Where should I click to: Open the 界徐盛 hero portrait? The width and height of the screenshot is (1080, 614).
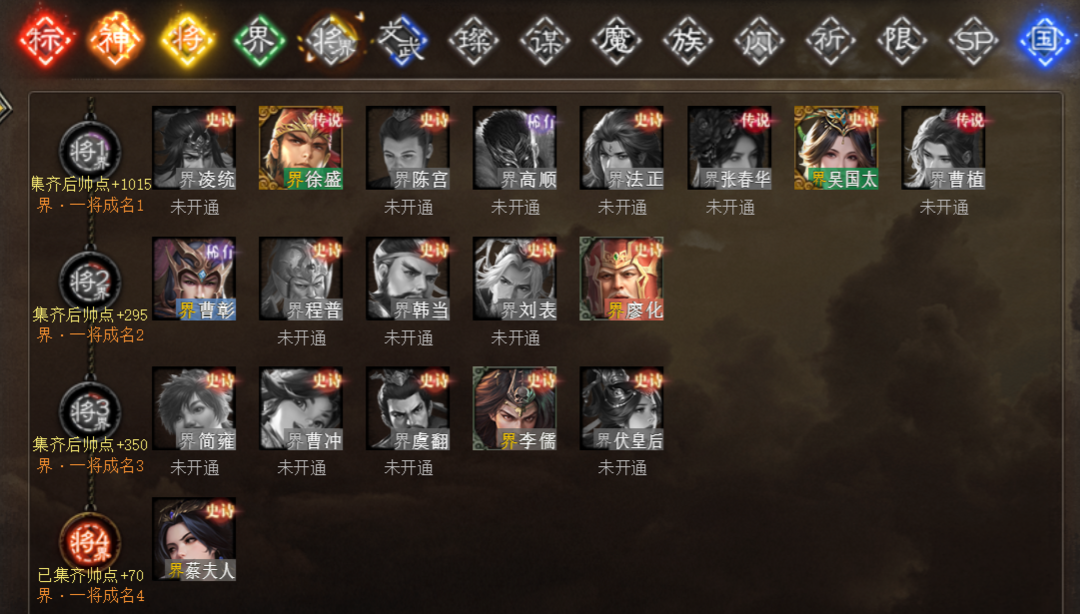(x=301, y=147)
